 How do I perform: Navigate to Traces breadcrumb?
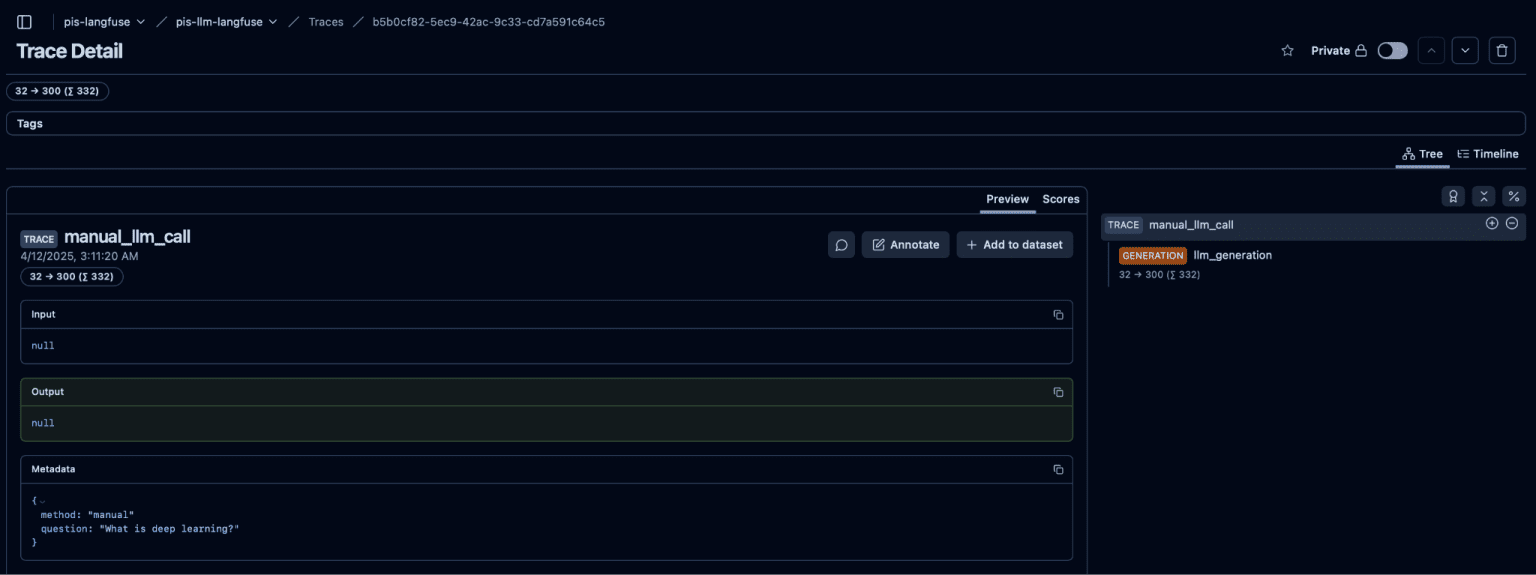pyautogui.click(x=326, y=21)
